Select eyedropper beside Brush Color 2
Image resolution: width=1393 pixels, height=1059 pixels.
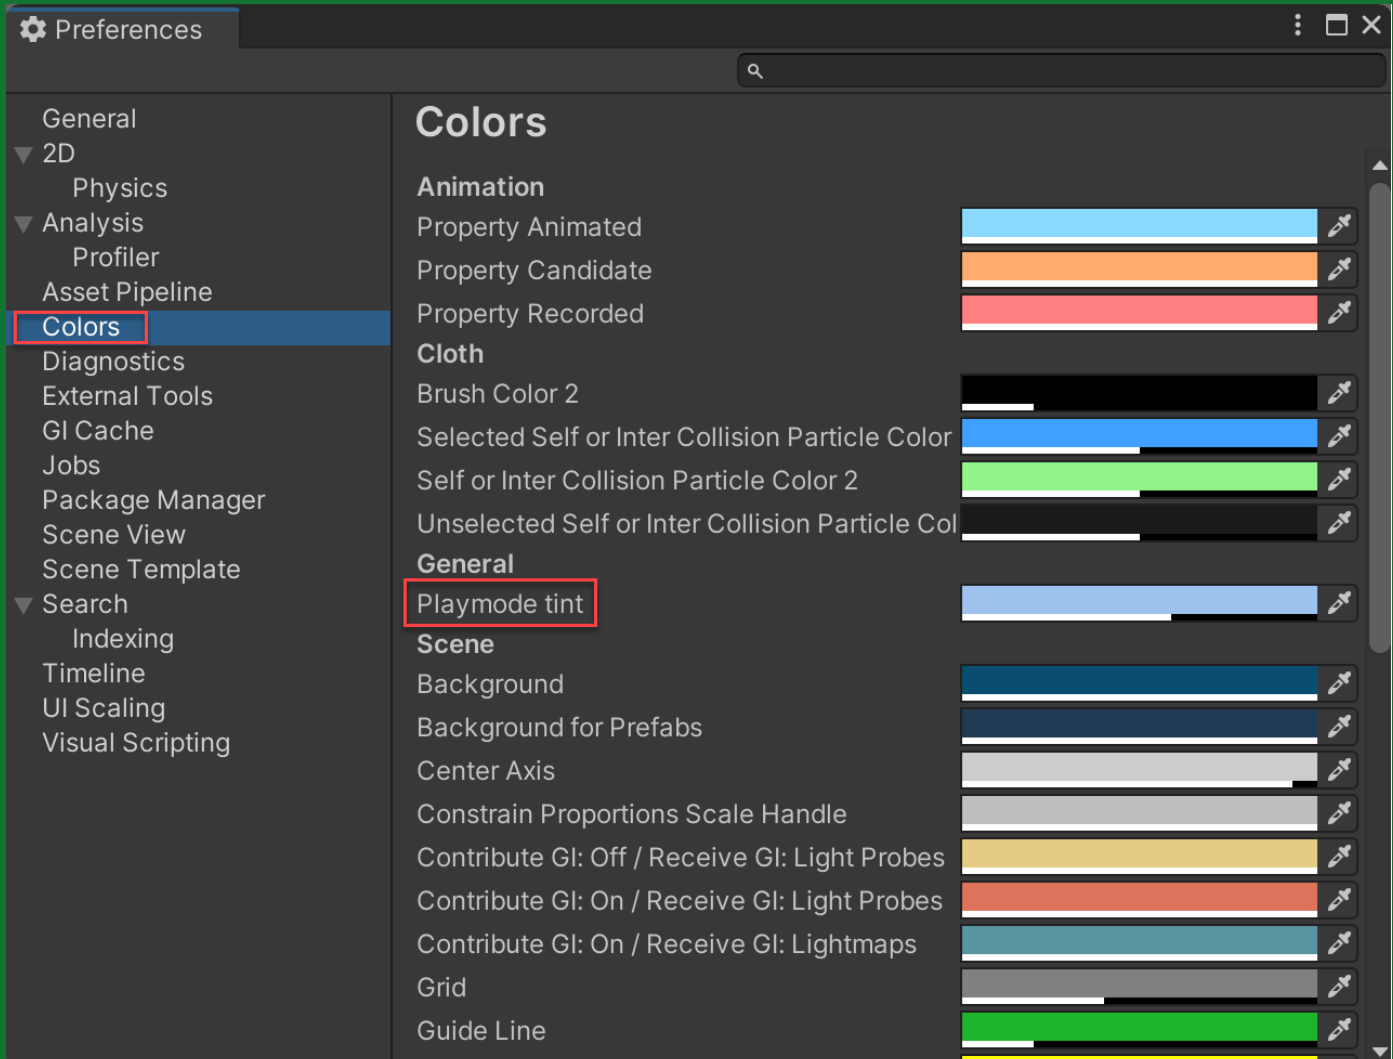click(x=1338, y=393)
